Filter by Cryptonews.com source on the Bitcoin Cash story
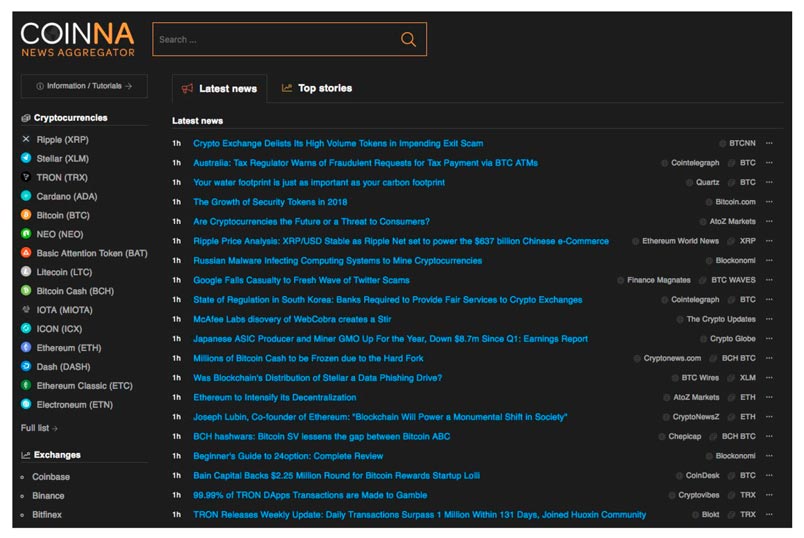 click(x=672, y=358)
